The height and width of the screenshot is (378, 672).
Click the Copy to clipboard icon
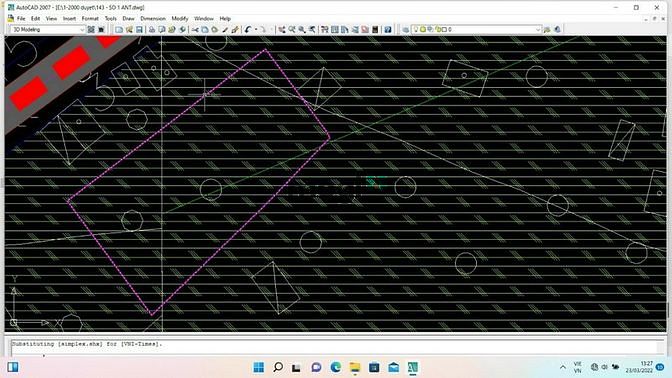click(205, 30)
